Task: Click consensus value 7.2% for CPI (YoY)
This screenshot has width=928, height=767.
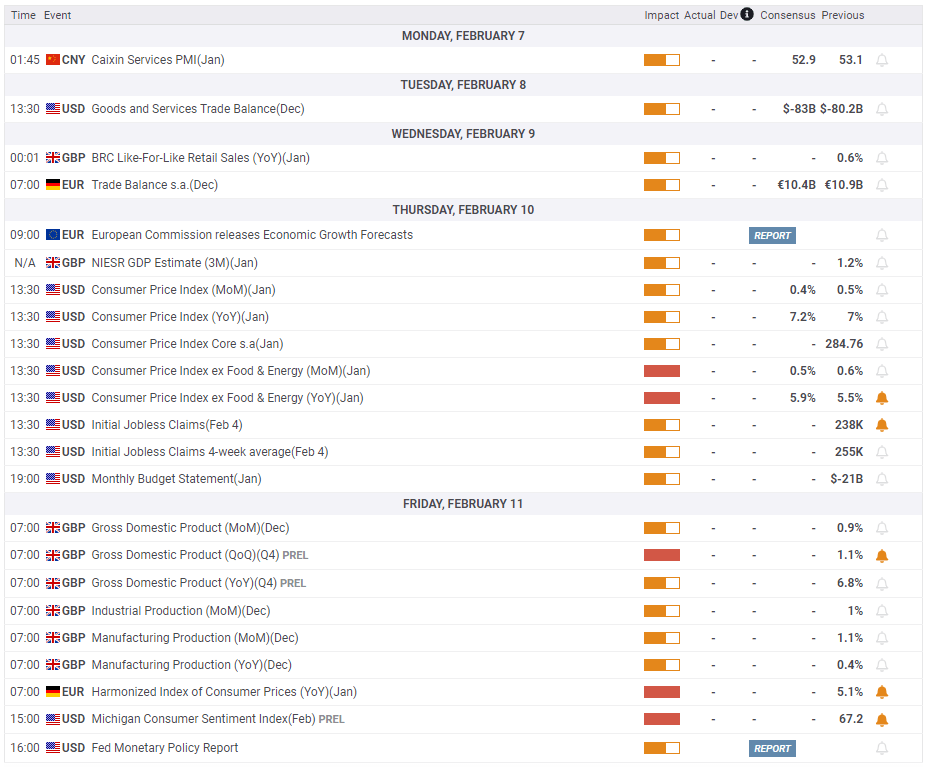Action: 803,317
